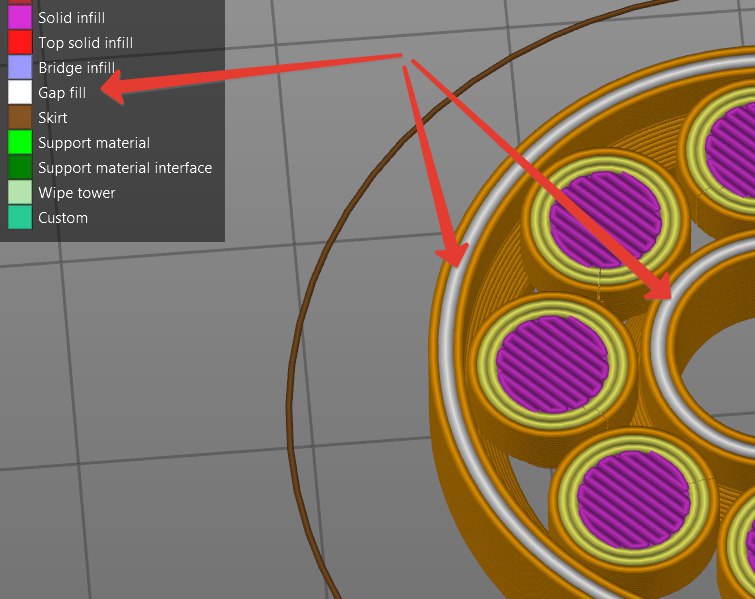Select the 'Wipe tower' legend label
755x599 pixels.
77,193
